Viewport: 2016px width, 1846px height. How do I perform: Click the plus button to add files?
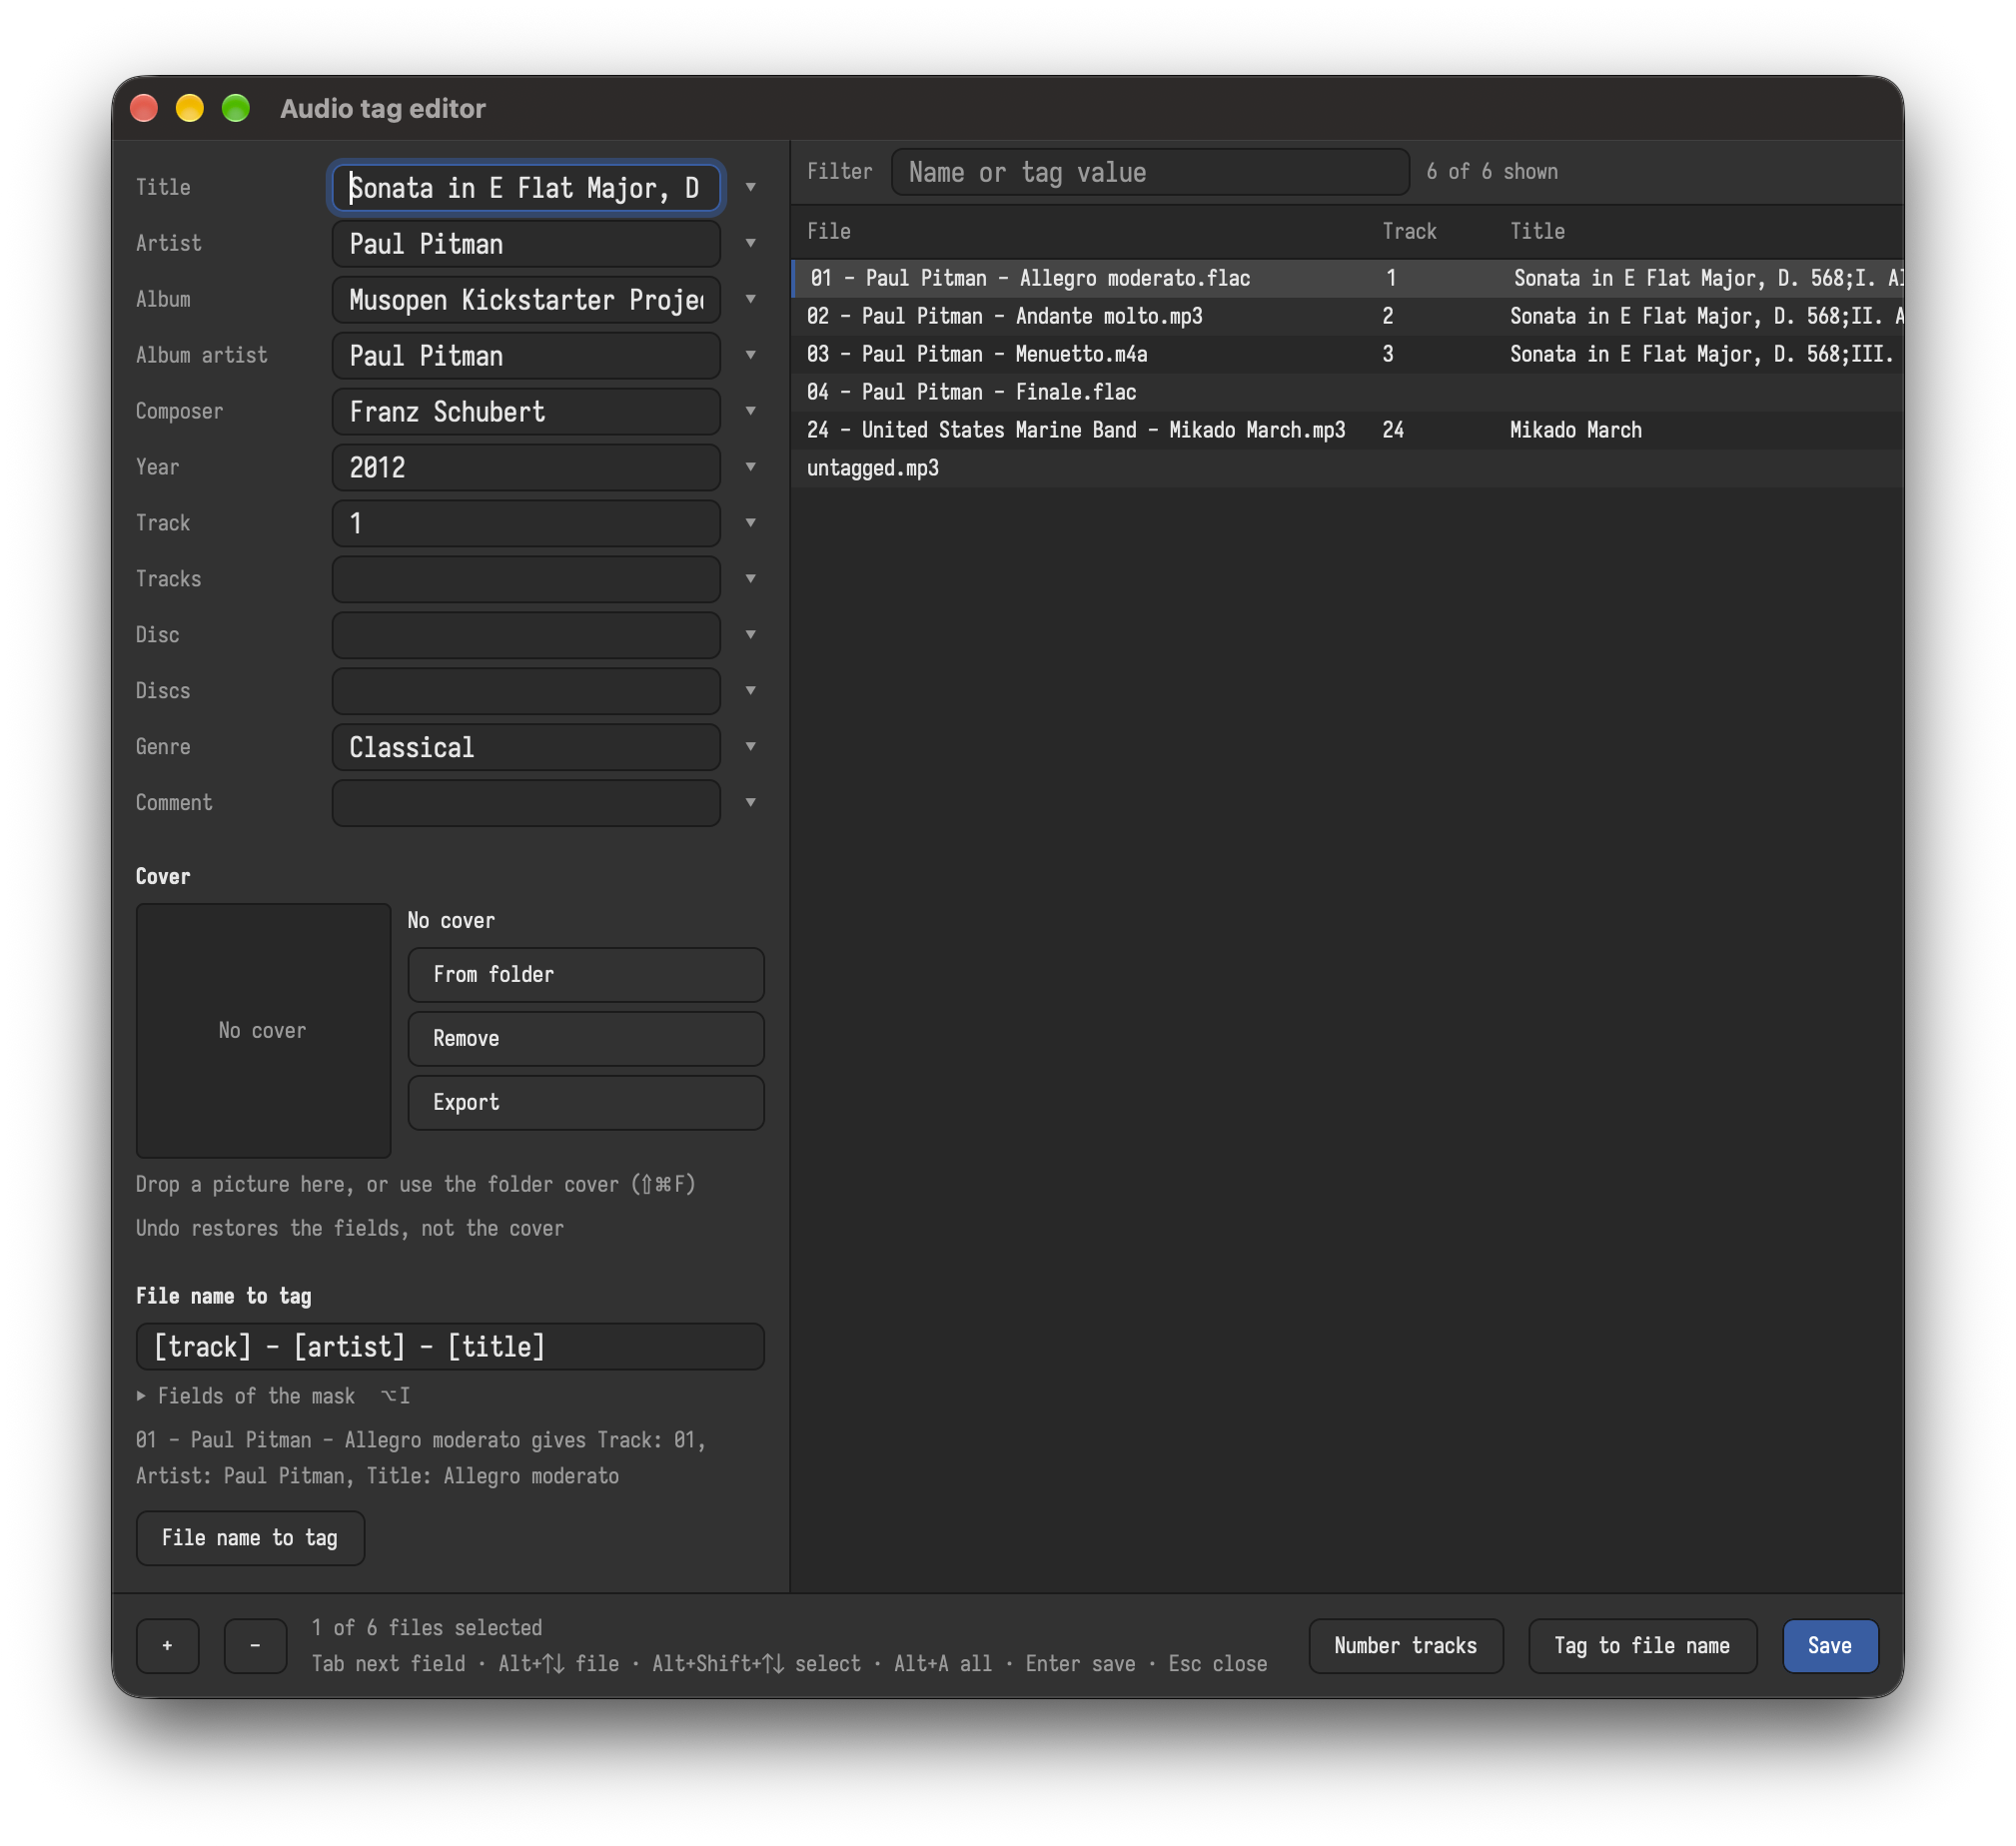click(167, 1646)
